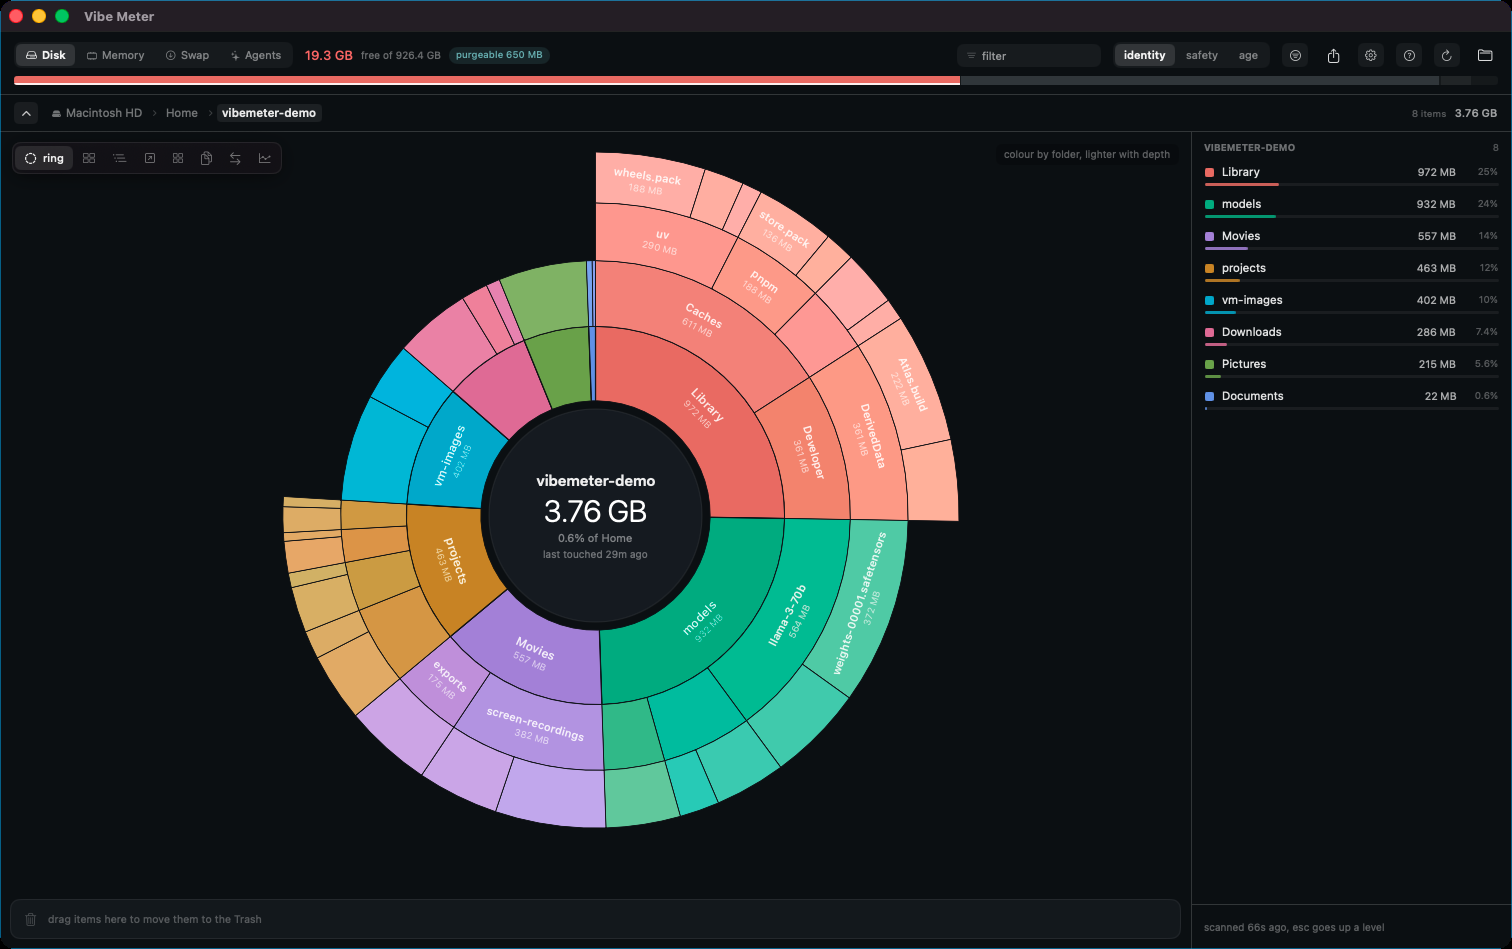Click the store.pack outer segment
1512x949 pixels.
click(782, 230)
